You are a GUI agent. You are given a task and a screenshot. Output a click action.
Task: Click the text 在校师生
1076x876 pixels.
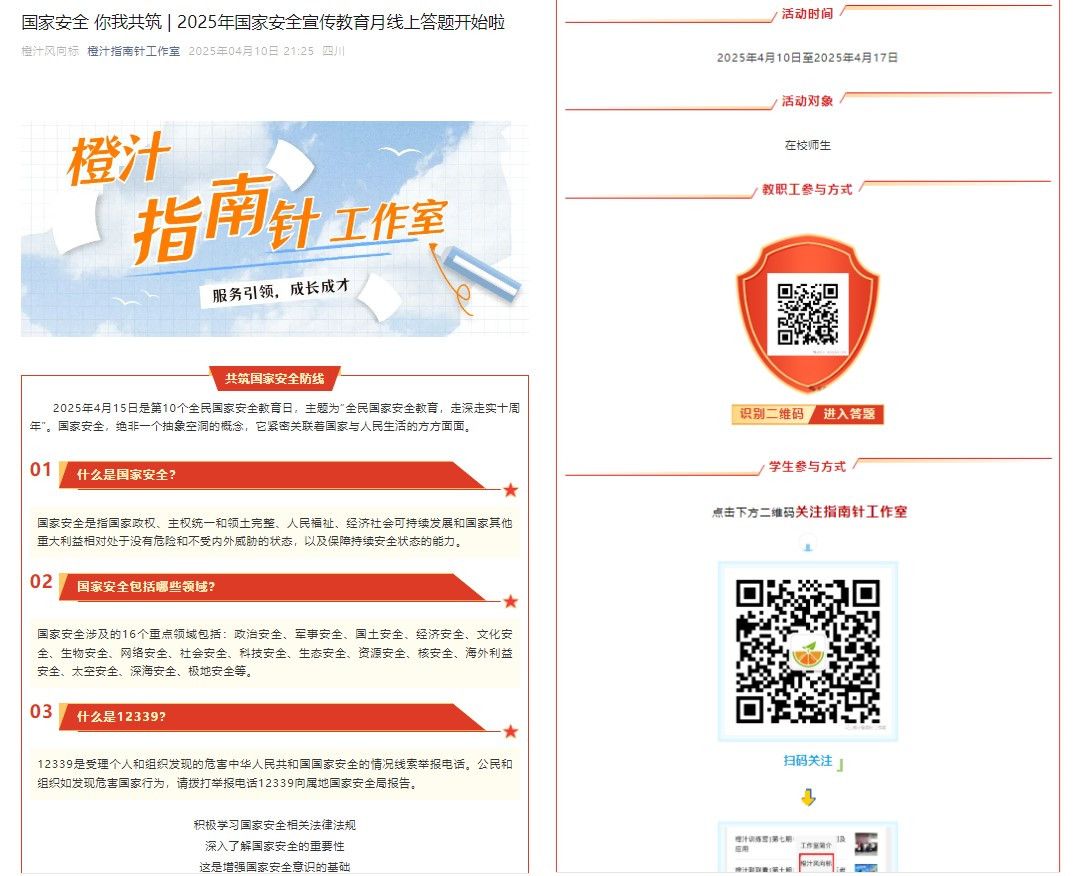point(808,145)
